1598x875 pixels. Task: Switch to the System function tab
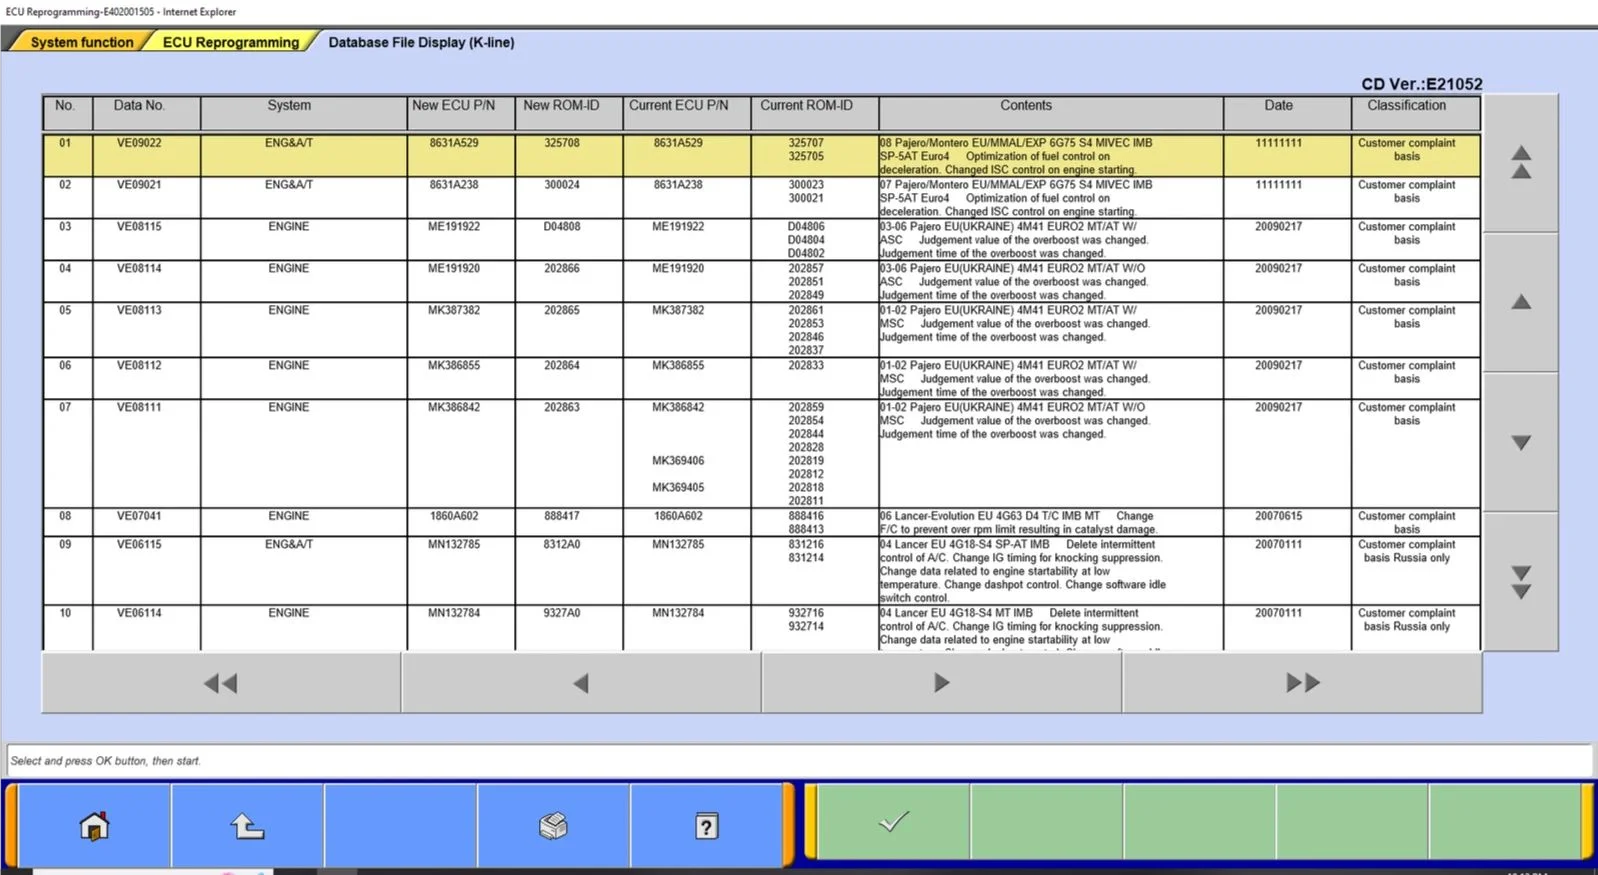[x=81, y=42]
